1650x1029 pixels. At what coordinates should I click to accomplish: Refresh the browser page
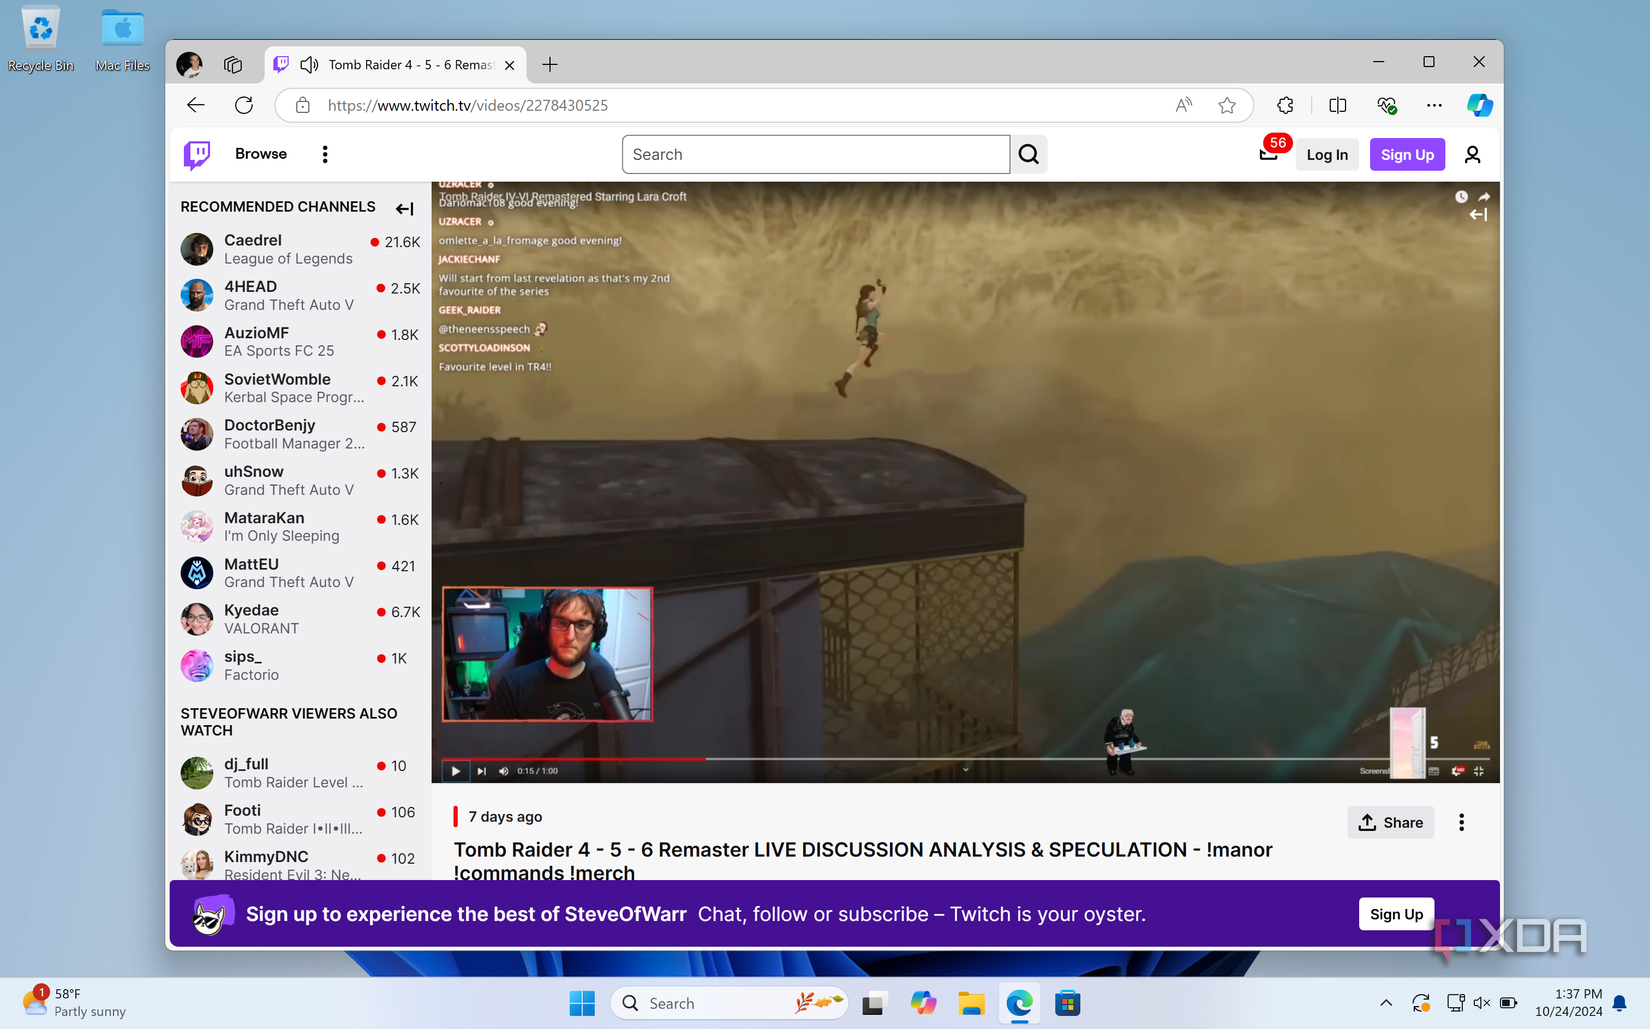pyautogui.click(x=244, y=105)
